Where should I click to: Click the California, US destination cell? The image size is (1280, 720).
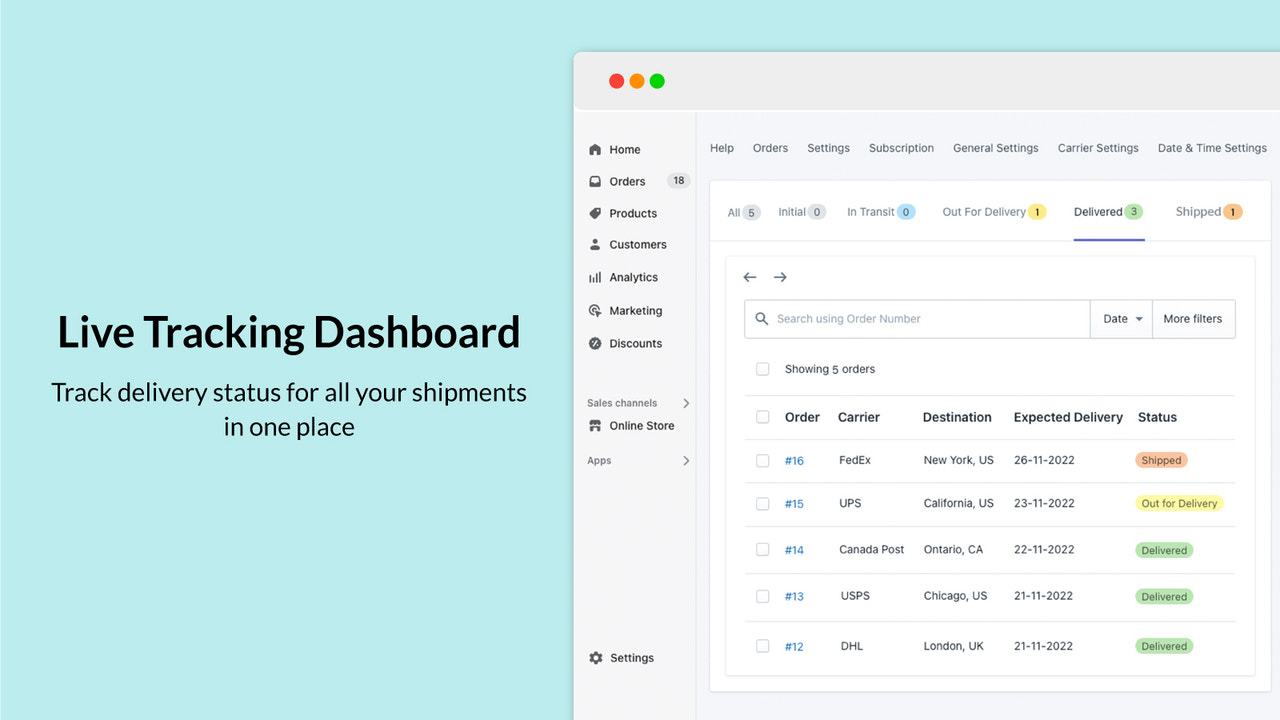959,503
